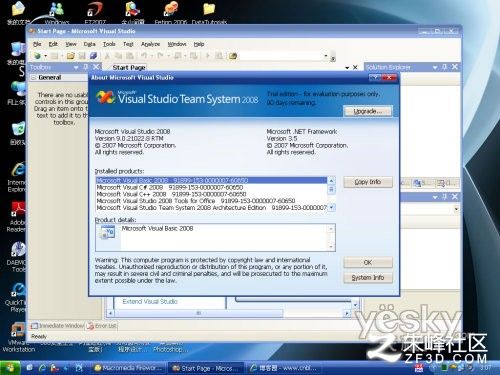Open the Tools menu
The height and width of the screenshot is (375, 500).
[x=109, y=44]
